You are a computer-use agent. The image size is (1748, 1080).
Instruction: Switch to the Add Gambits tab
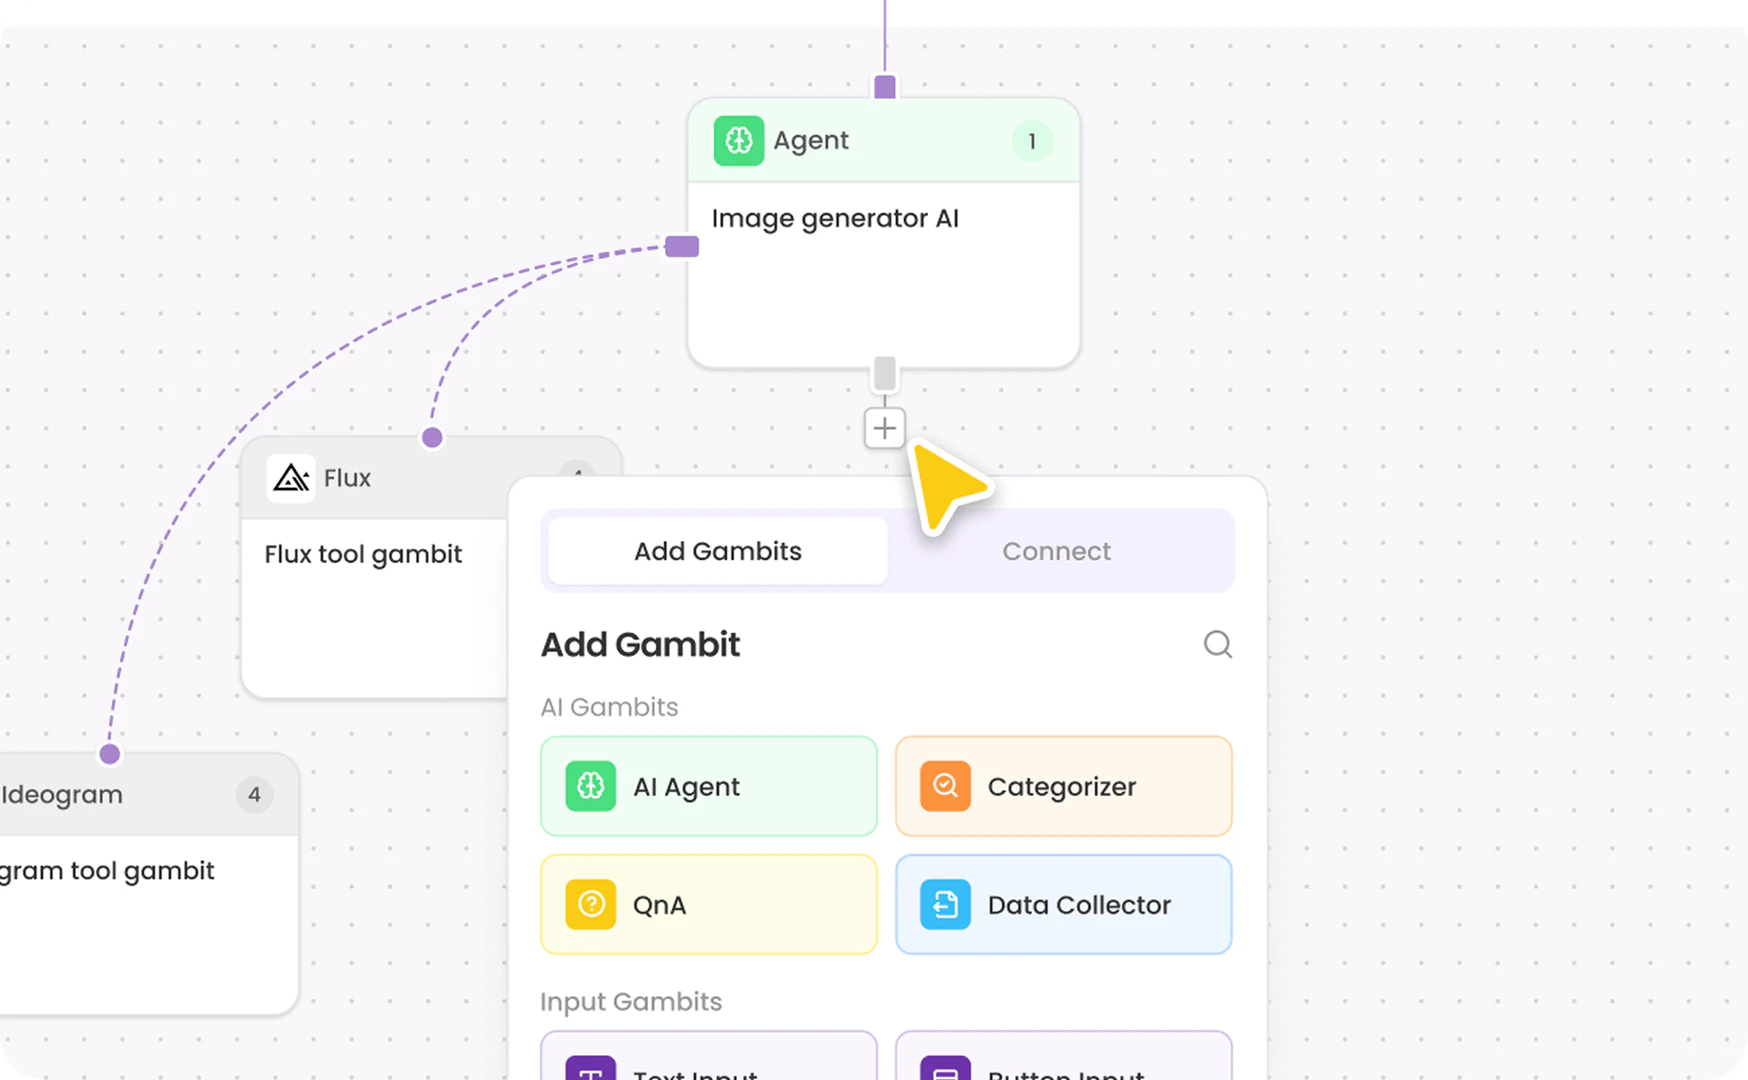click(717, 551)
